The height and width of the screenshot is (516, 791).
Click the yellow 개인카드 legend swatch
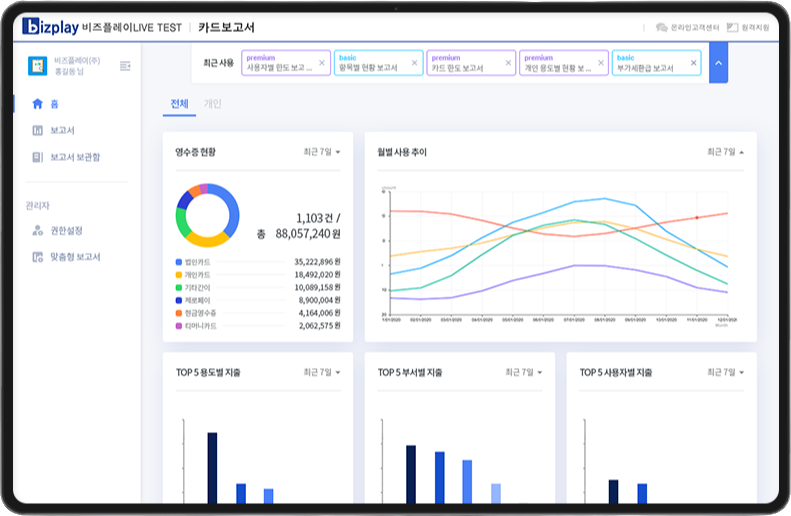pos(179,275)
